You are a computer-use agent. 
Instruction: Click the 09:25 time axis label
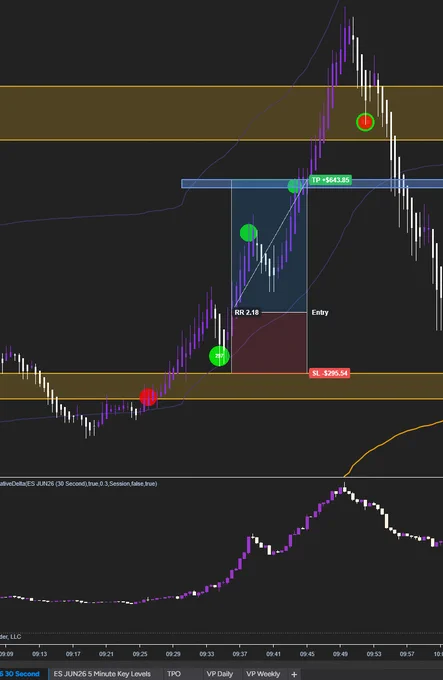[140, 654]
